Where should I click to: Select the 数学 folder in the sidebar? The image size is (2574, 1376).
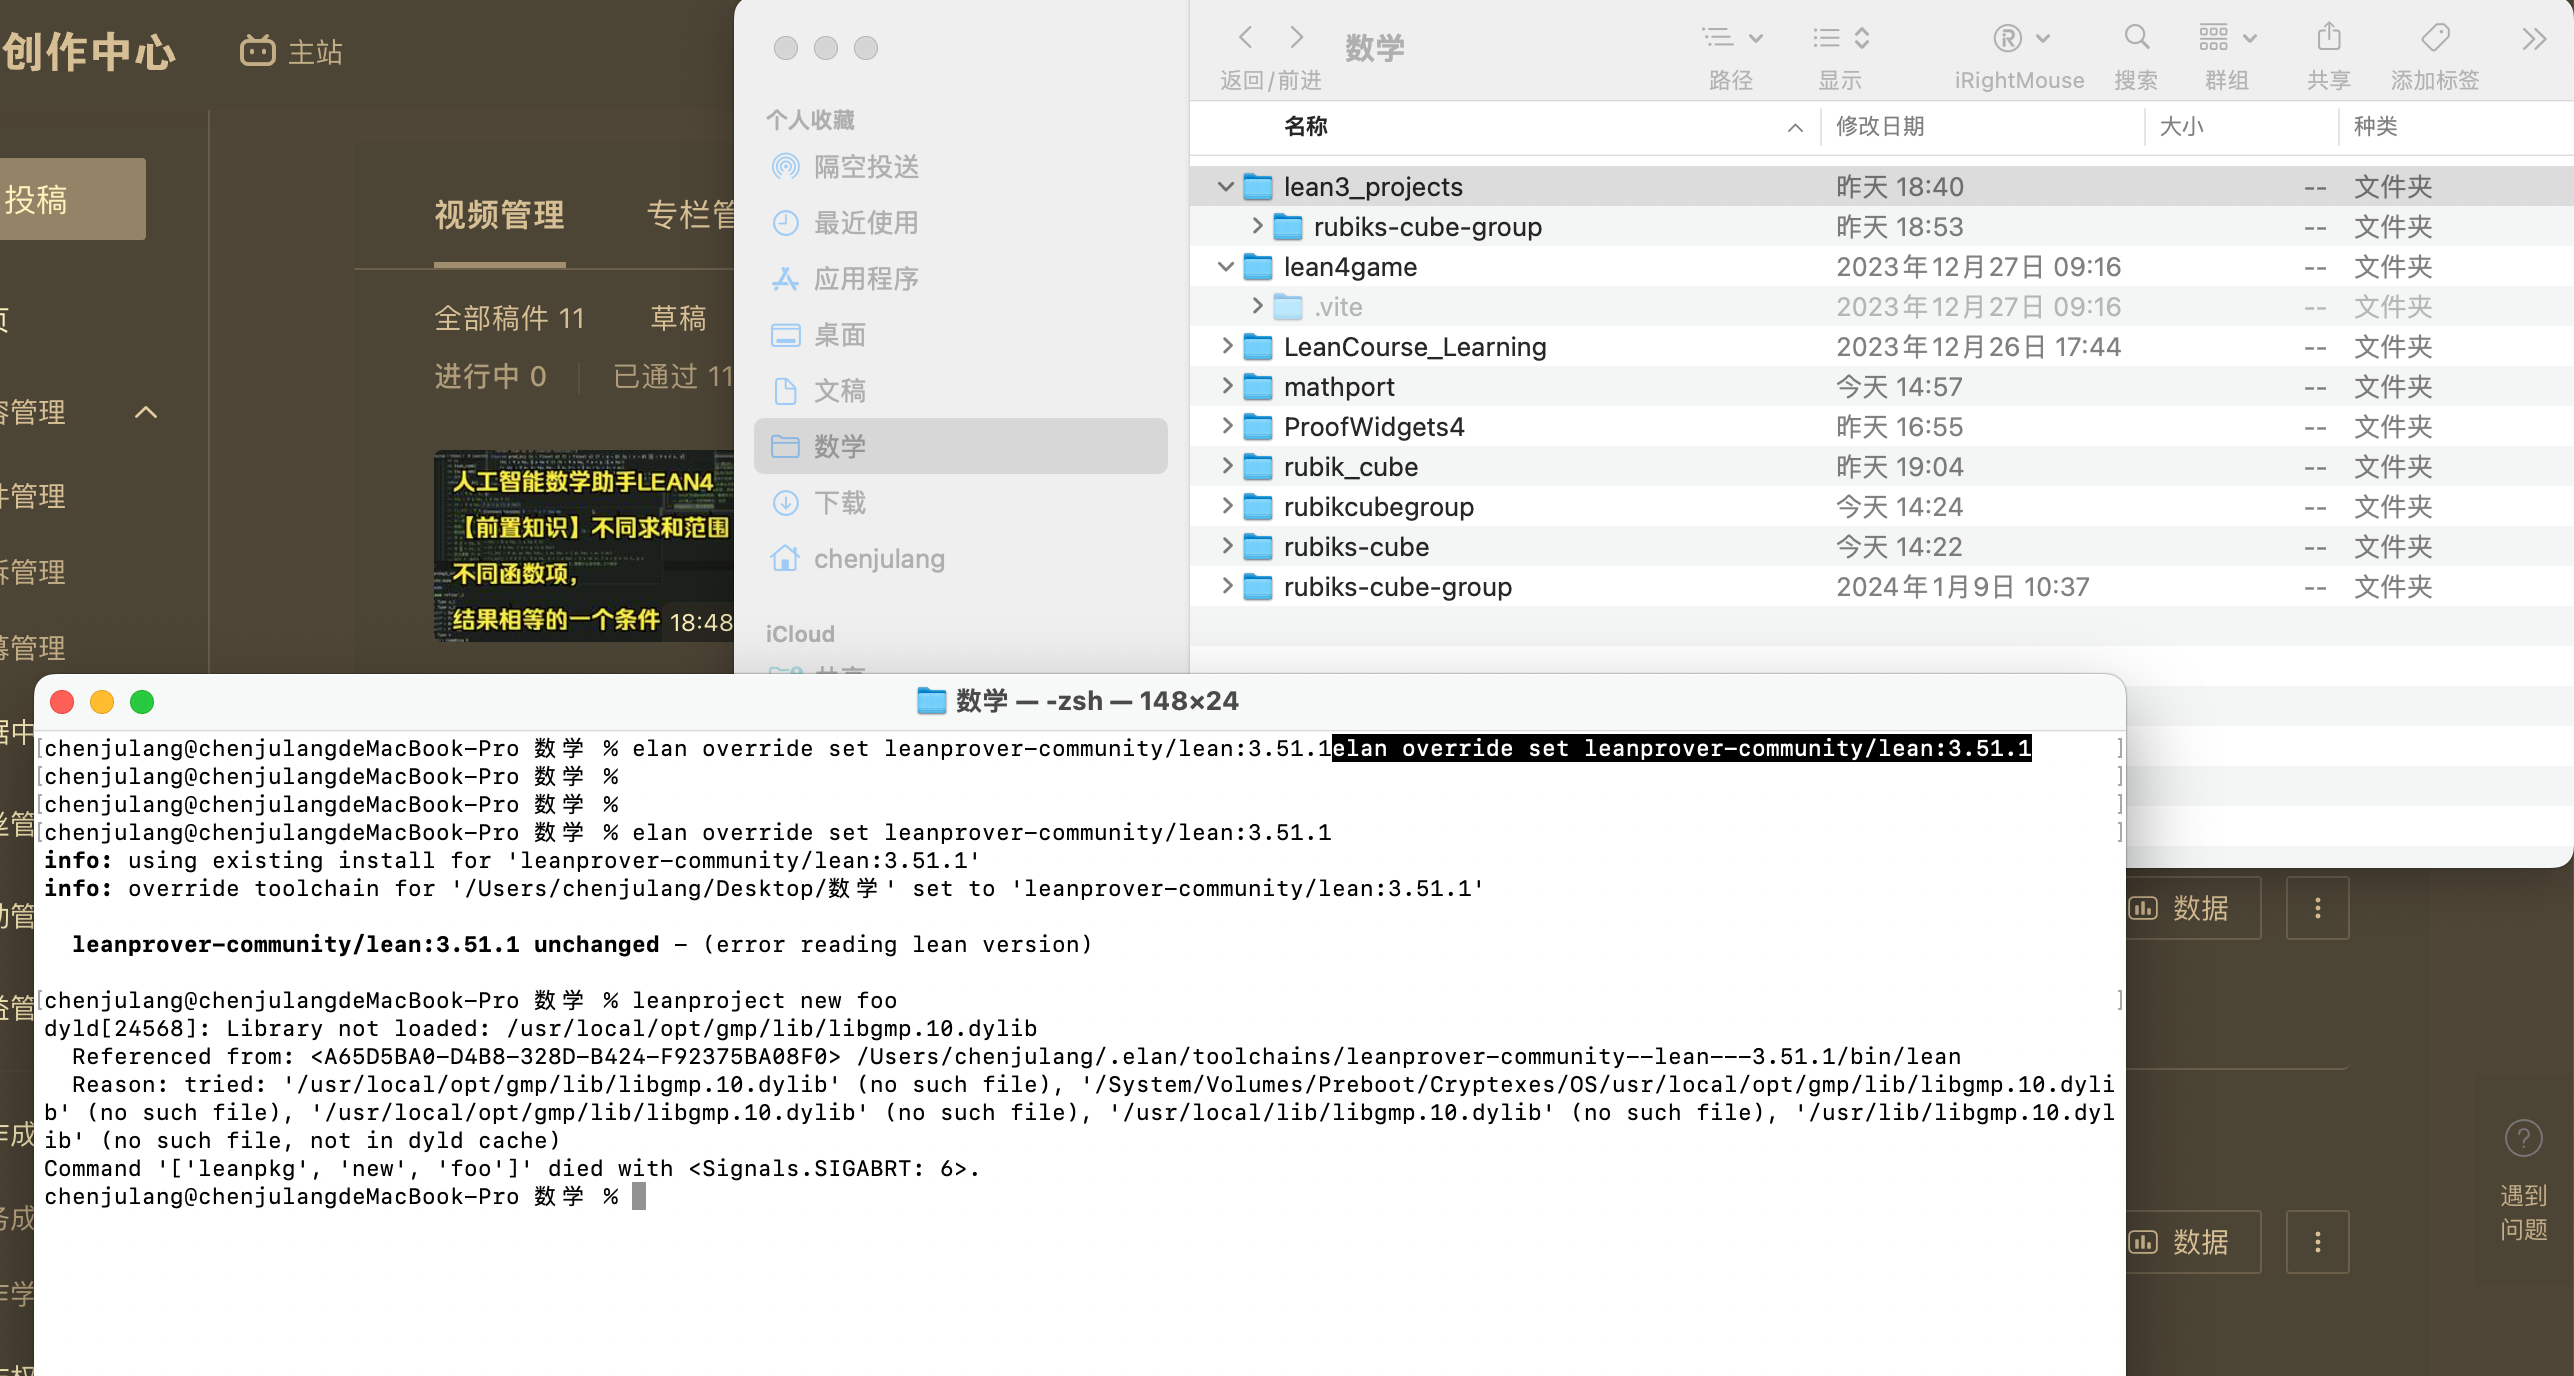(x=960, y=446)
